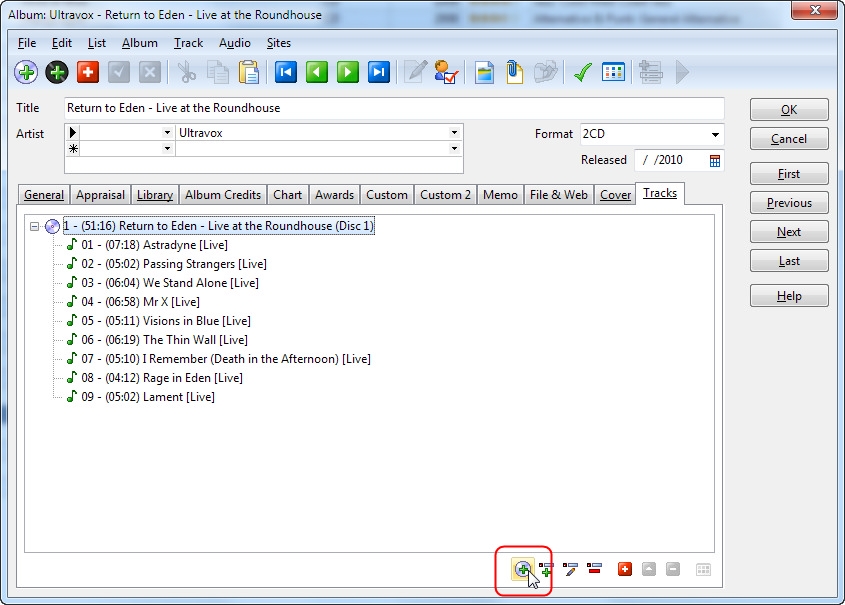Click the scissors cut icon
This screenshot has height=605, width=845.
coord(186,72)
